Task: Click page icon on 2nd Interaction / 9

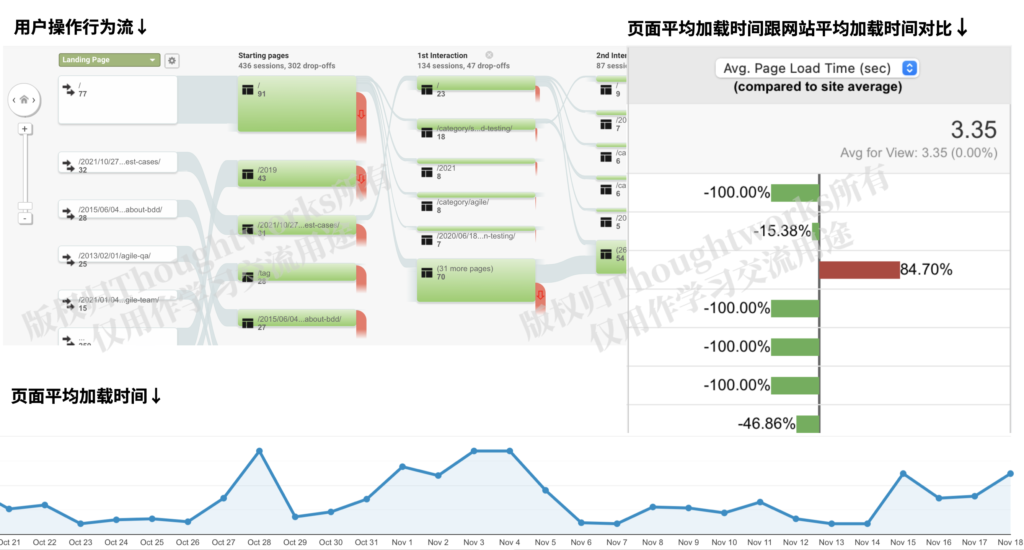Action: click(x=606, y=89)
